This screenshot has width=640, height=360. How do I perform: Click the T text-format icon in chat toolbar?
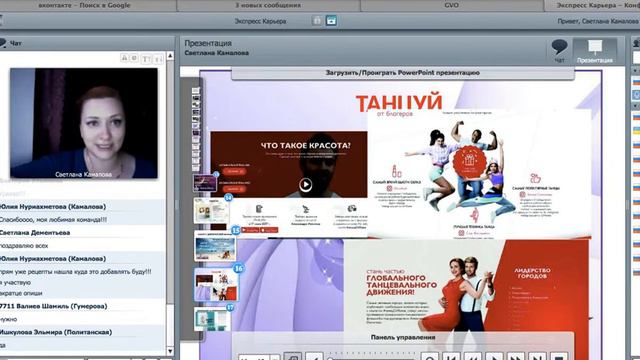click(146, 59)
